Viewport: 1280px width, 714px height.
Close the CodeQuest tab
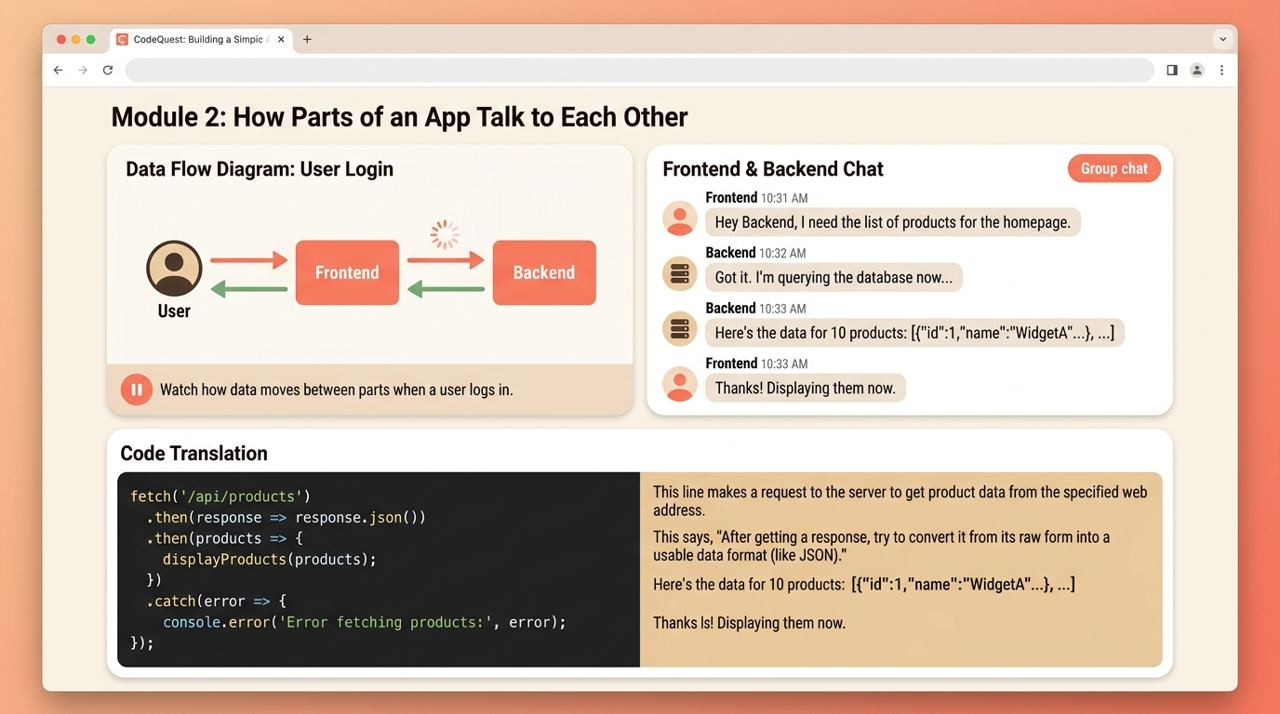281,39
